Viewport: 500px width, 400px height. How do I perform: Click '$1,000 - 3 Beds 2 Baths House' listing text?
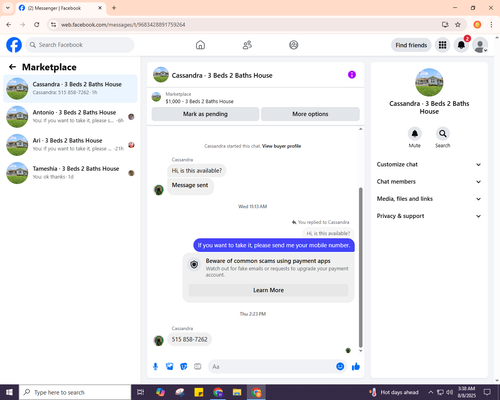tap(199, 101)
